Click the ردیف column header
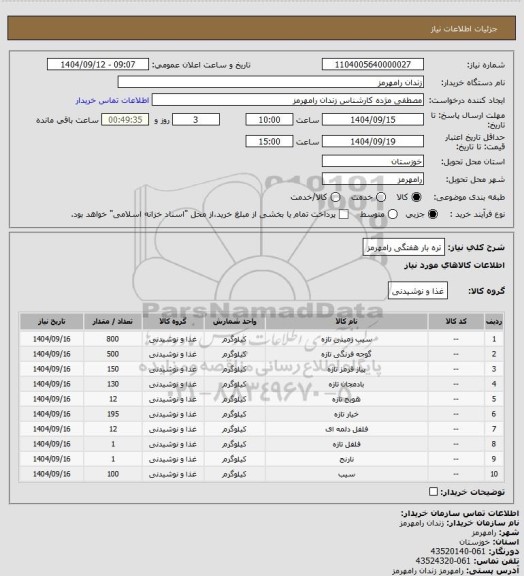Screen dimensions: 524x576 click(x=494, y=322)
